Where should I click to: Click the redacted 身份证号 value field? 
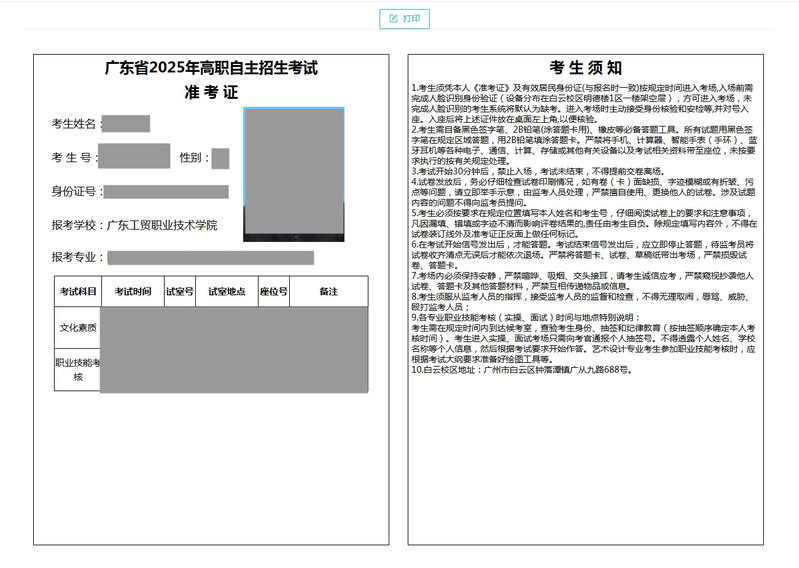[165, 191]
